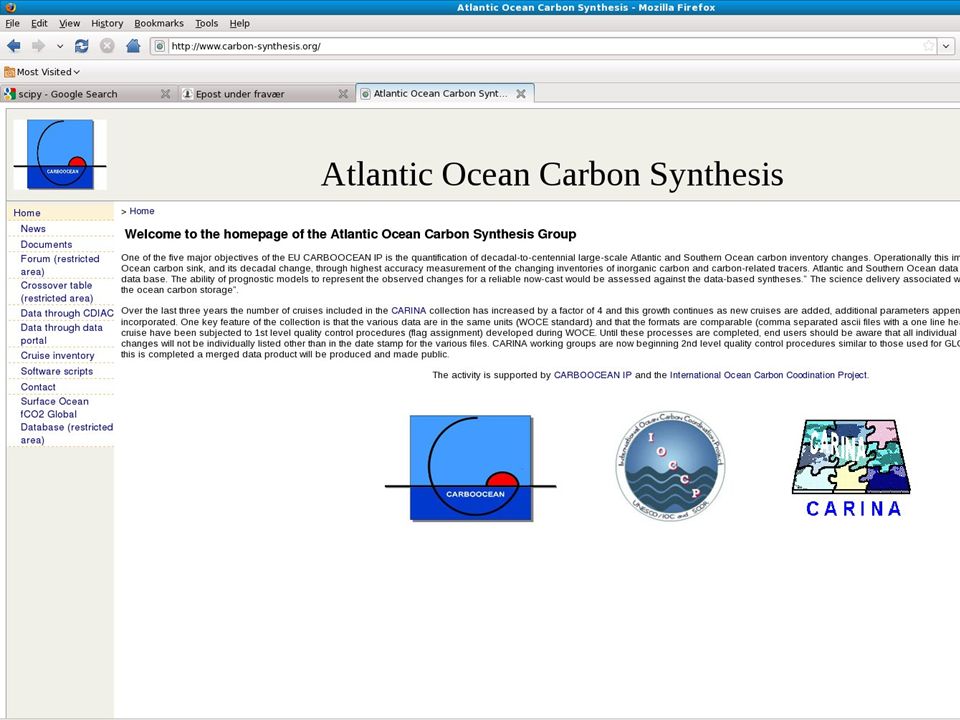
Task: Click the Atlantic Ocean Carbon Synthesis heading
Action: point(552,174)
